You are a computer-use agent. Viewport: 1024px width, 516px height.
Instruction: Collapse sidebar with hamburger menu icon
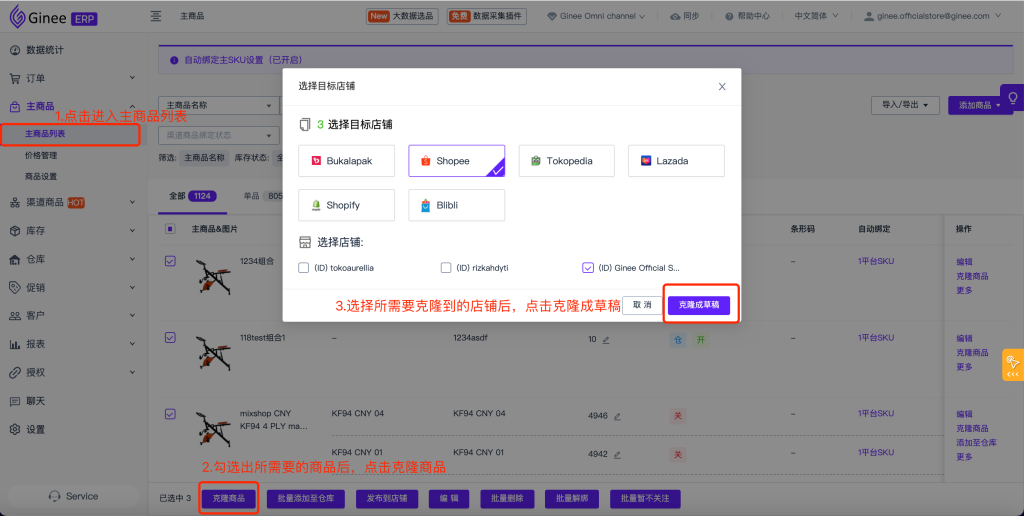coord(155,16)
